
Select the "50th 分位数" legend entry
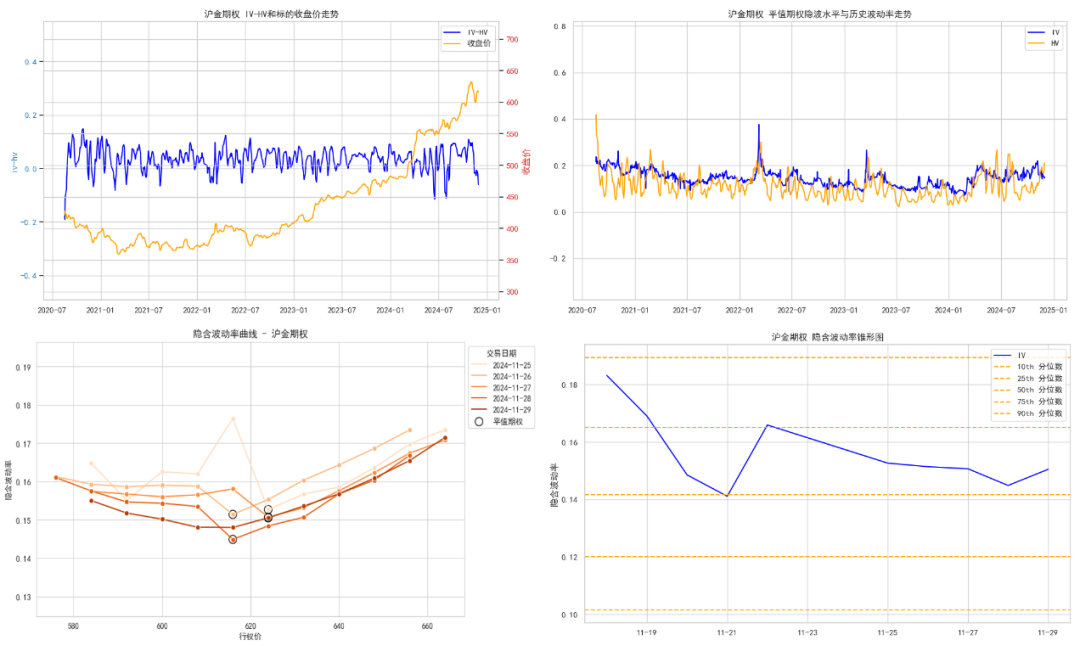[x=1028, y=390]
